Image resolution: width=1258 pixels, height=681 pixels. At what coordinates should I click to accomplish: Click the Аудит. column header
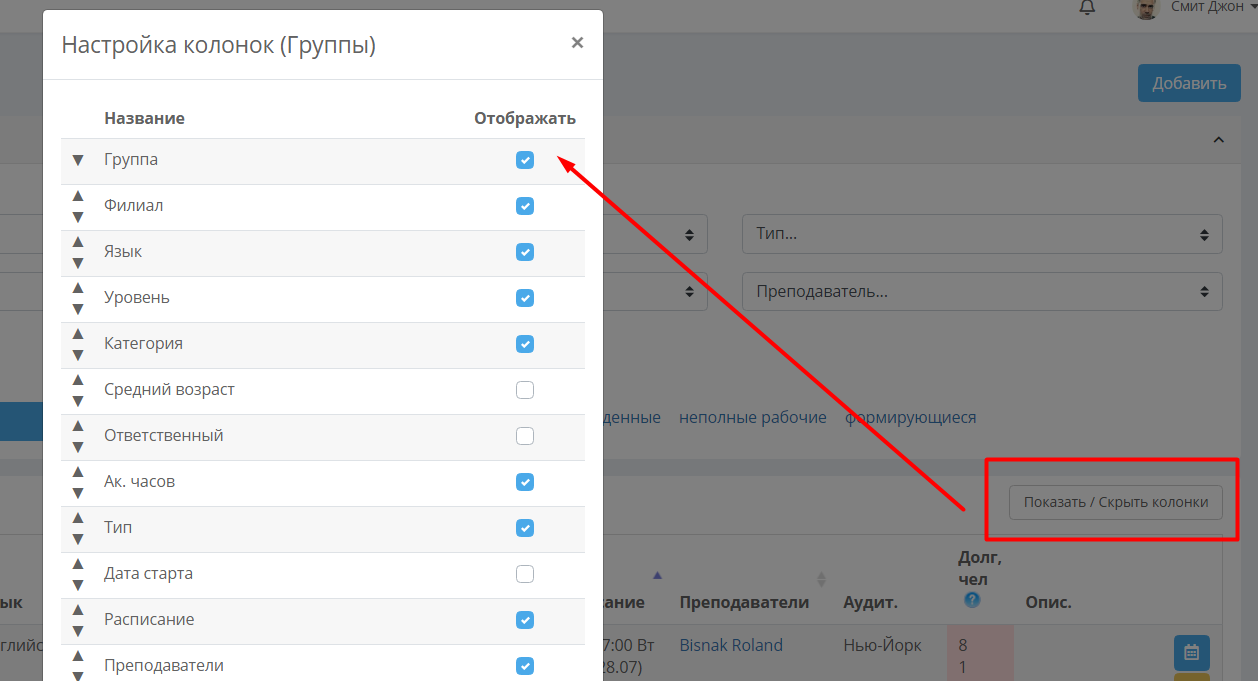871,602
